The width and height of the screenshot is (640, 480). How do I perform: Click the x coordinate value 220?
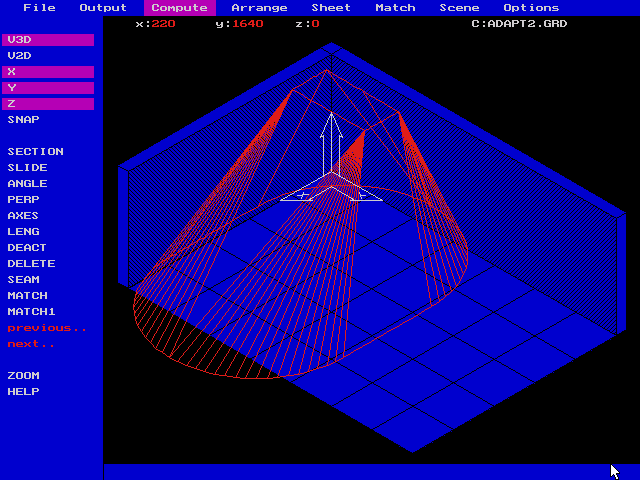click(x=163, y=24)
